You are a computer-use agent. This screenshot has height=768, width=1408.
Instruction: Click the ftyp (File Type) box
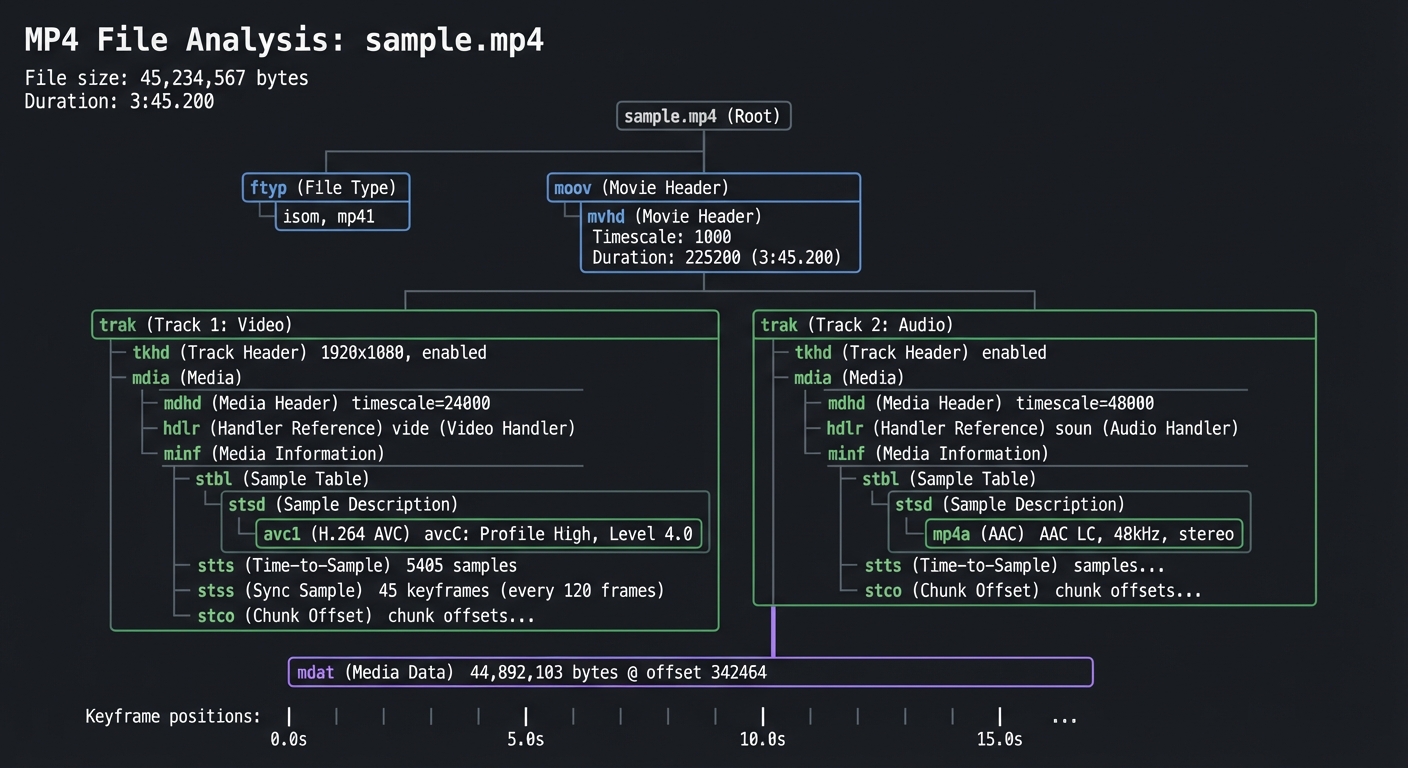coord(325,187)
